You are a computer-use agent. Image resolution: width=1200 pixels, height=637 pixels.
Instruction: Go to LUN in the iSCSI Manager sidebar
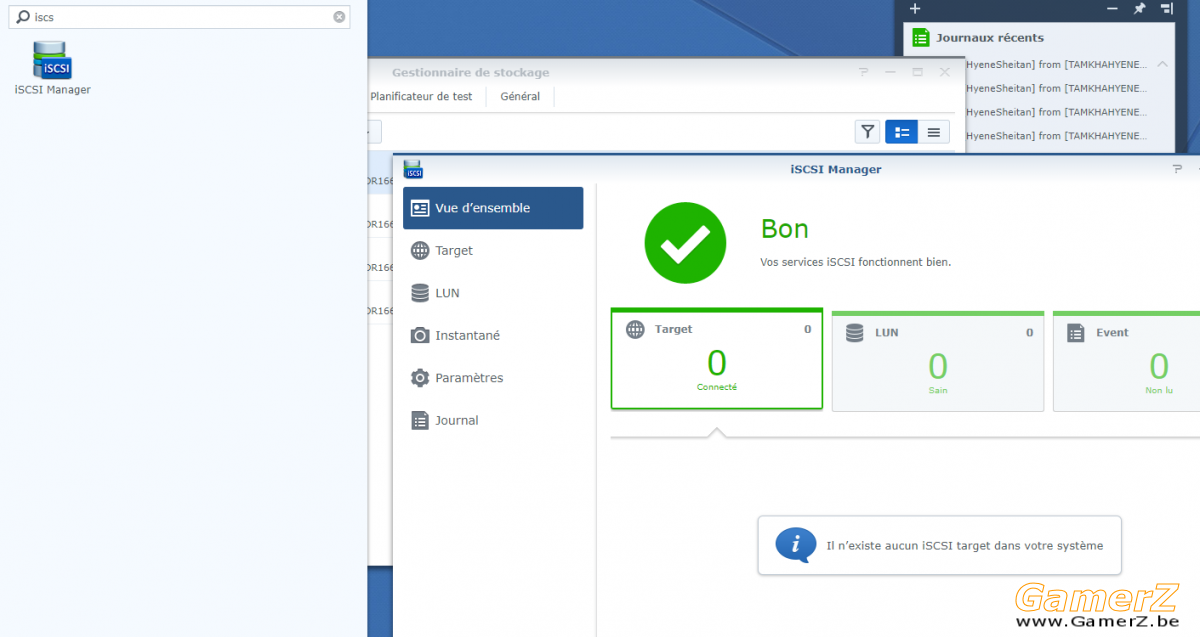pyautogui.click(x=493, y=293)
